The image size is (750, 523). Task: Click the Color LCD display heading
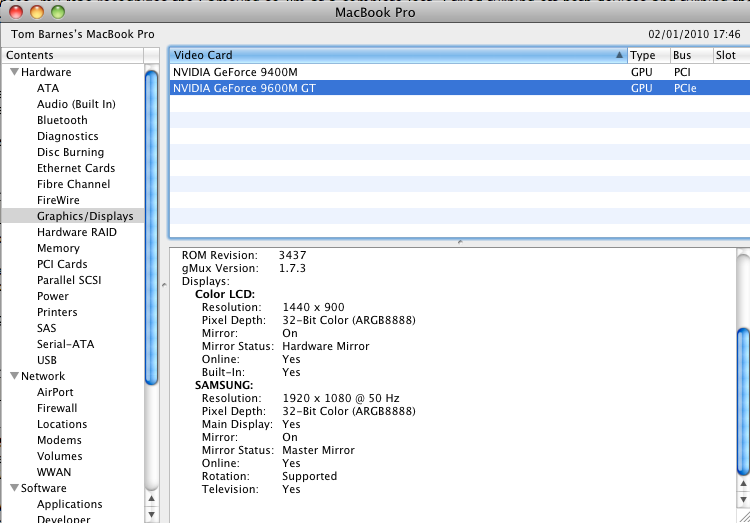point(225,294)
